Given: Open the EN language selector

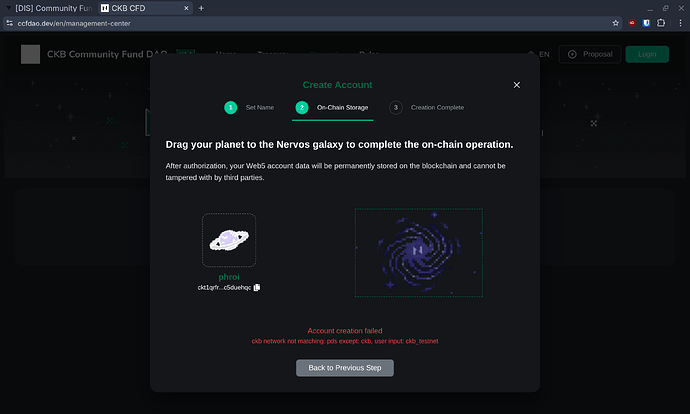Looking at the screenshot, I should (x=540, y=54).
